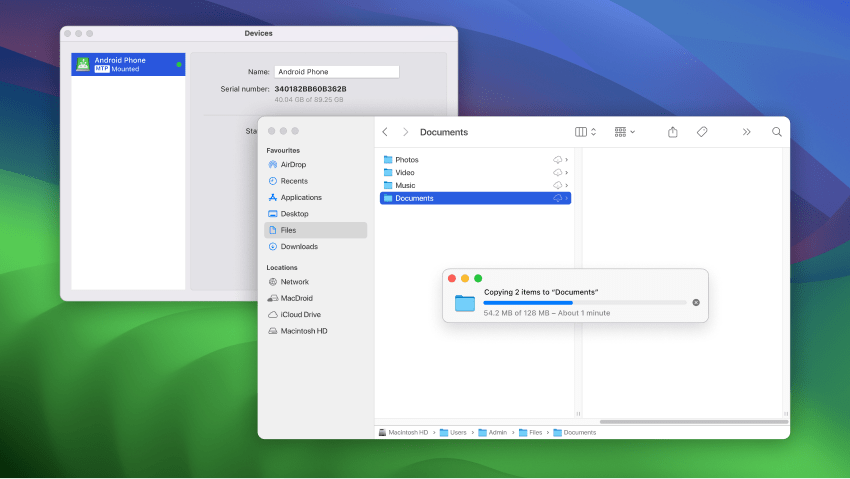Open MacDroid location in sidebar
The image size is (850, 479).
[315, 298]
